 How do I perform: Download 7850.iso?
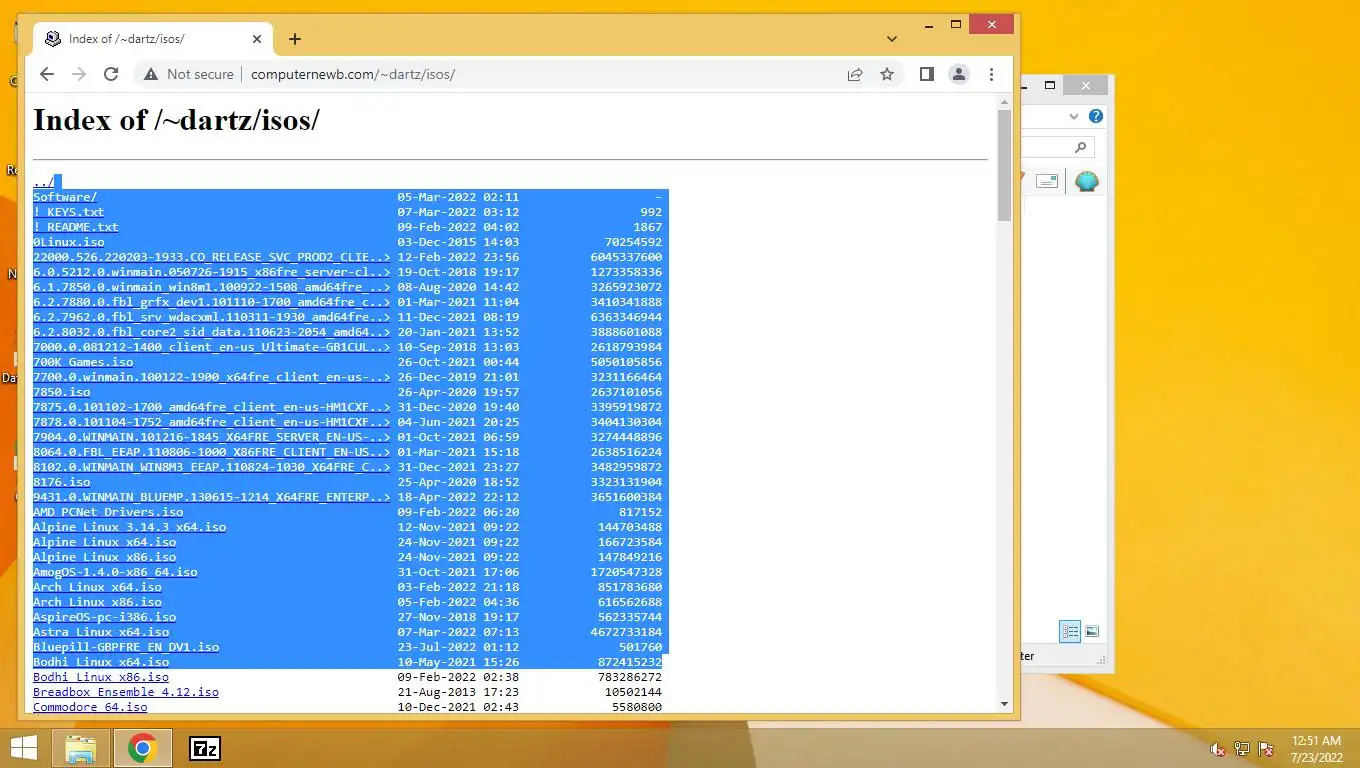61,392
